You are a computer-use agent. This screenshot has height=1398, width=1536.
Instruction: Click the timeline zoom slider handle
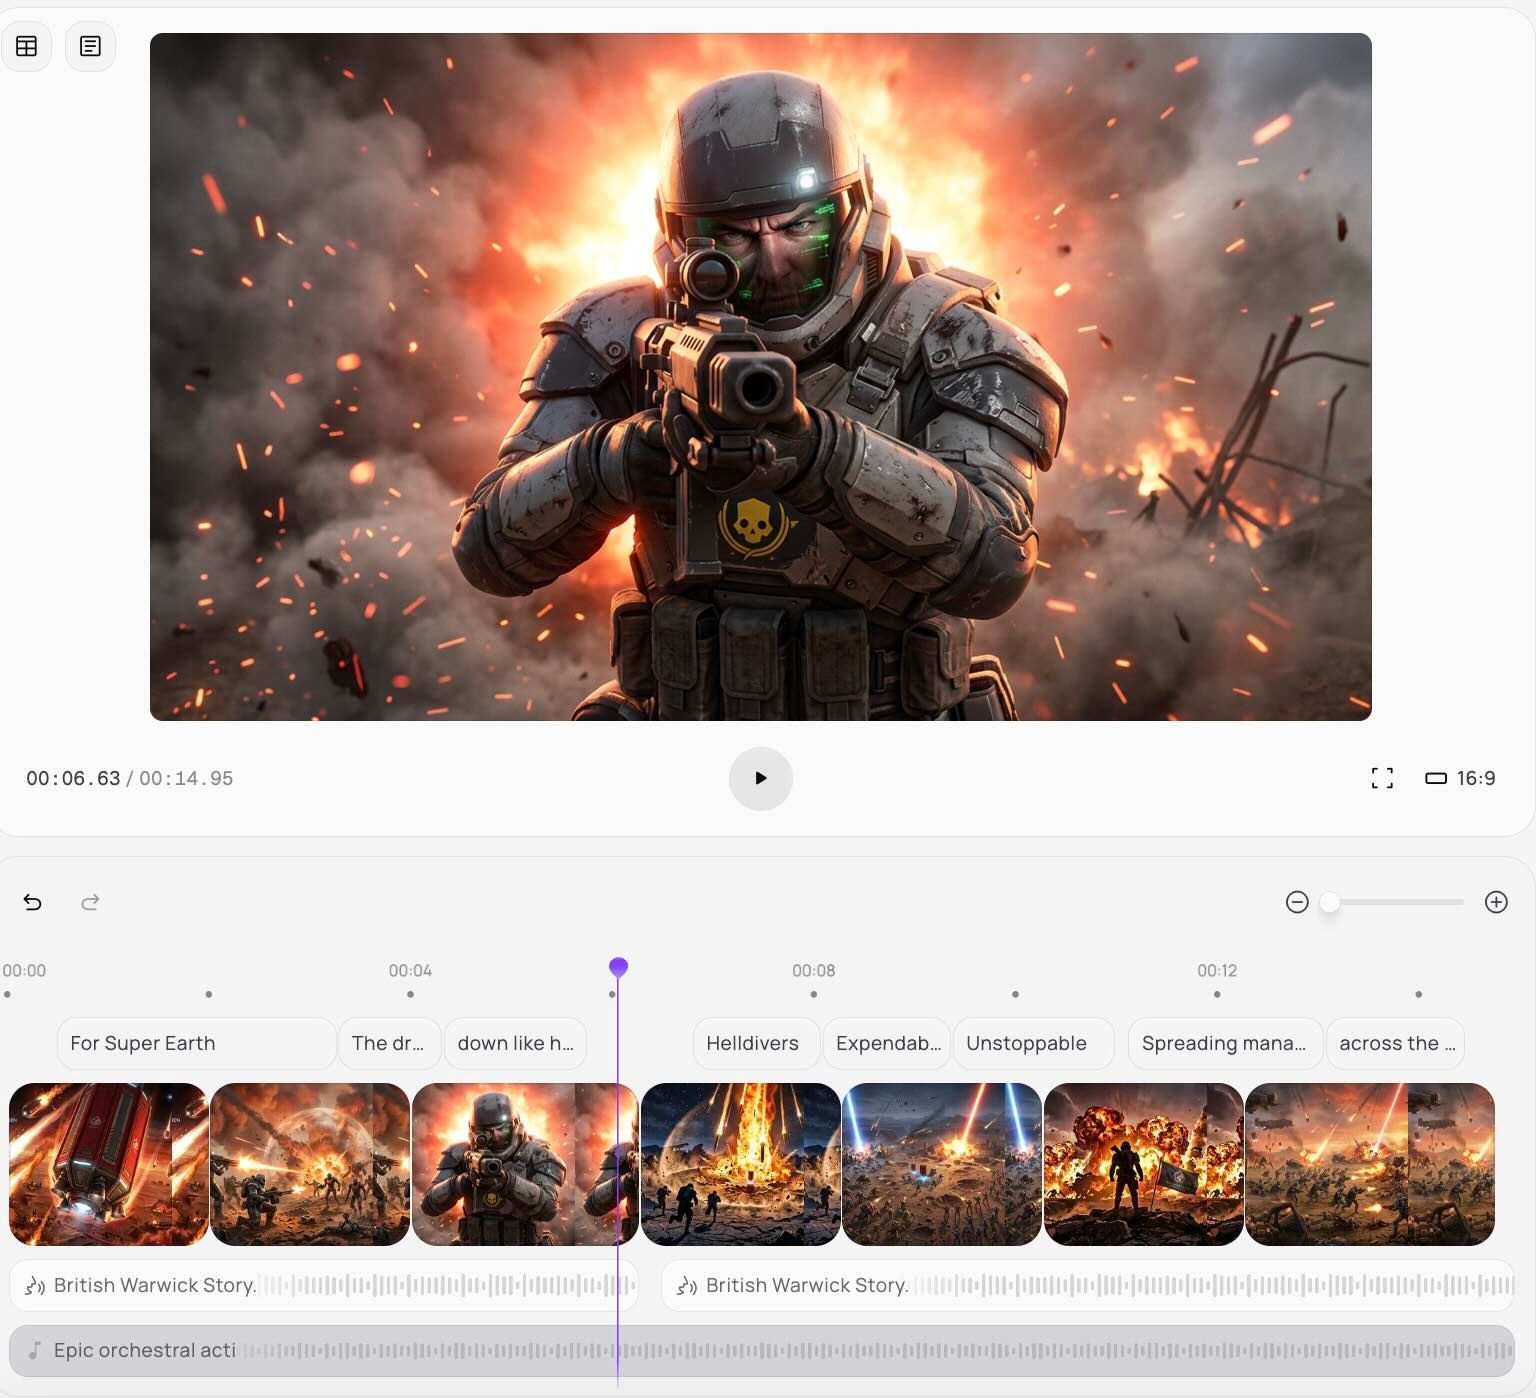click(1329, 902)
